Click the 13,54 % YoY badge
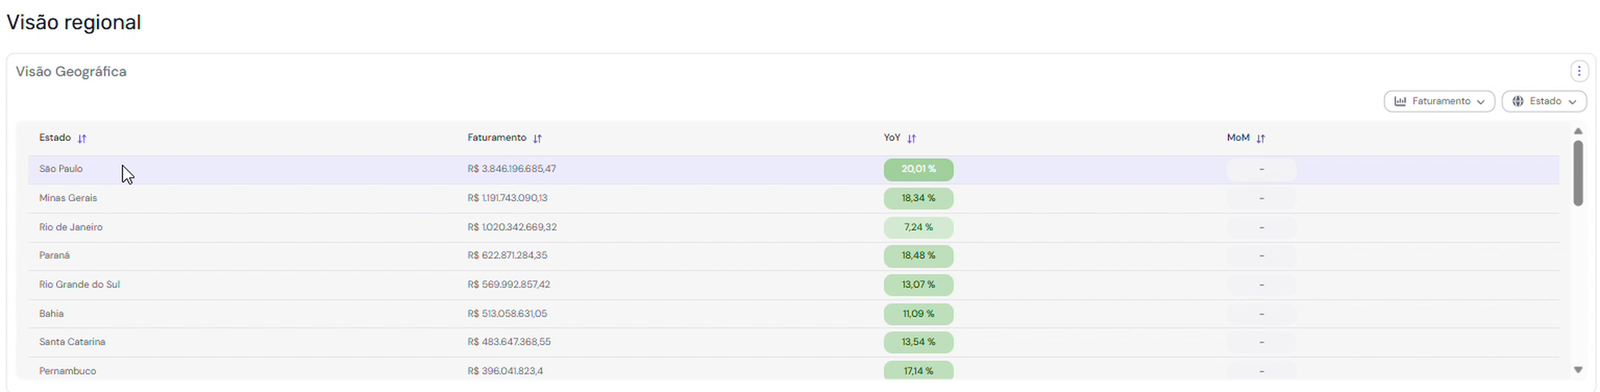Image resolution: width=1600 pixels, height=392 pixels. [918, 342]
